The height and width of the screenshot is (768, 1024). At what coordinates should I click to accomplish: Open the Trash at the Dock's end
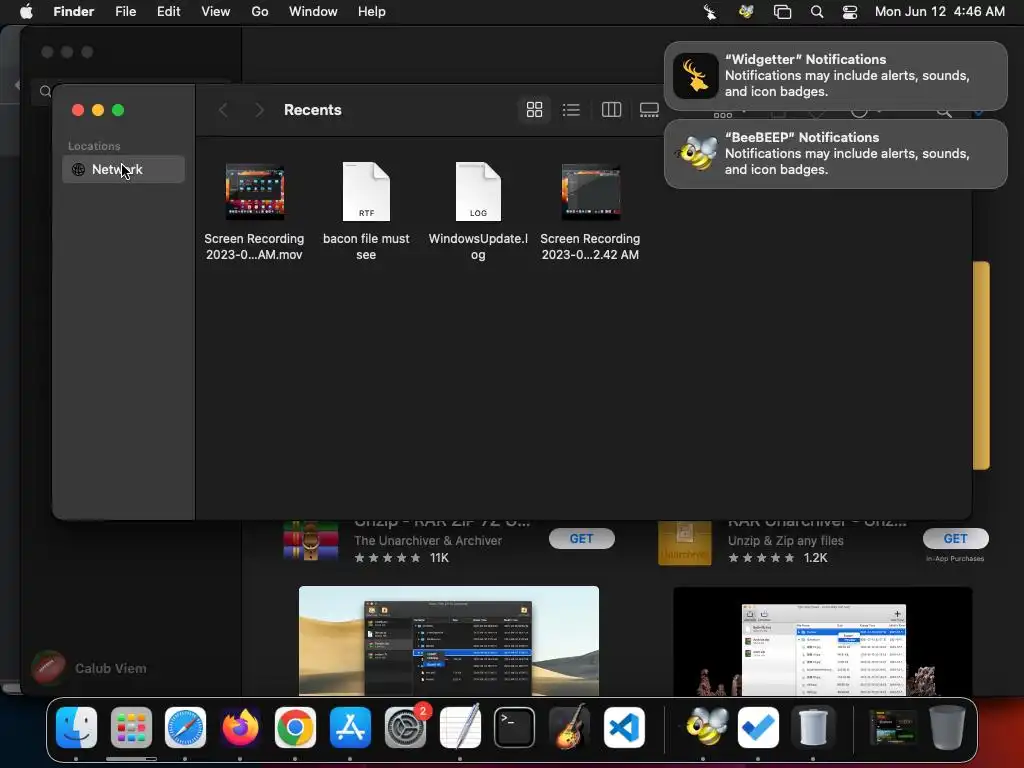coord(948,728)
